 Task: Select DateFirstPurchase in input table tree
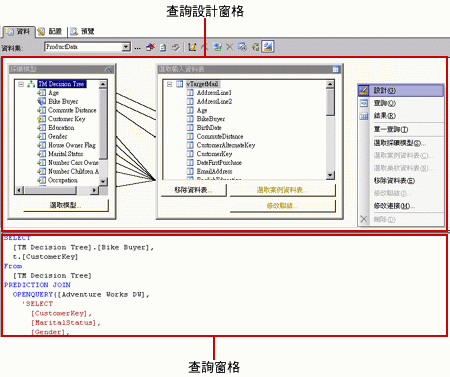point(219,163)
